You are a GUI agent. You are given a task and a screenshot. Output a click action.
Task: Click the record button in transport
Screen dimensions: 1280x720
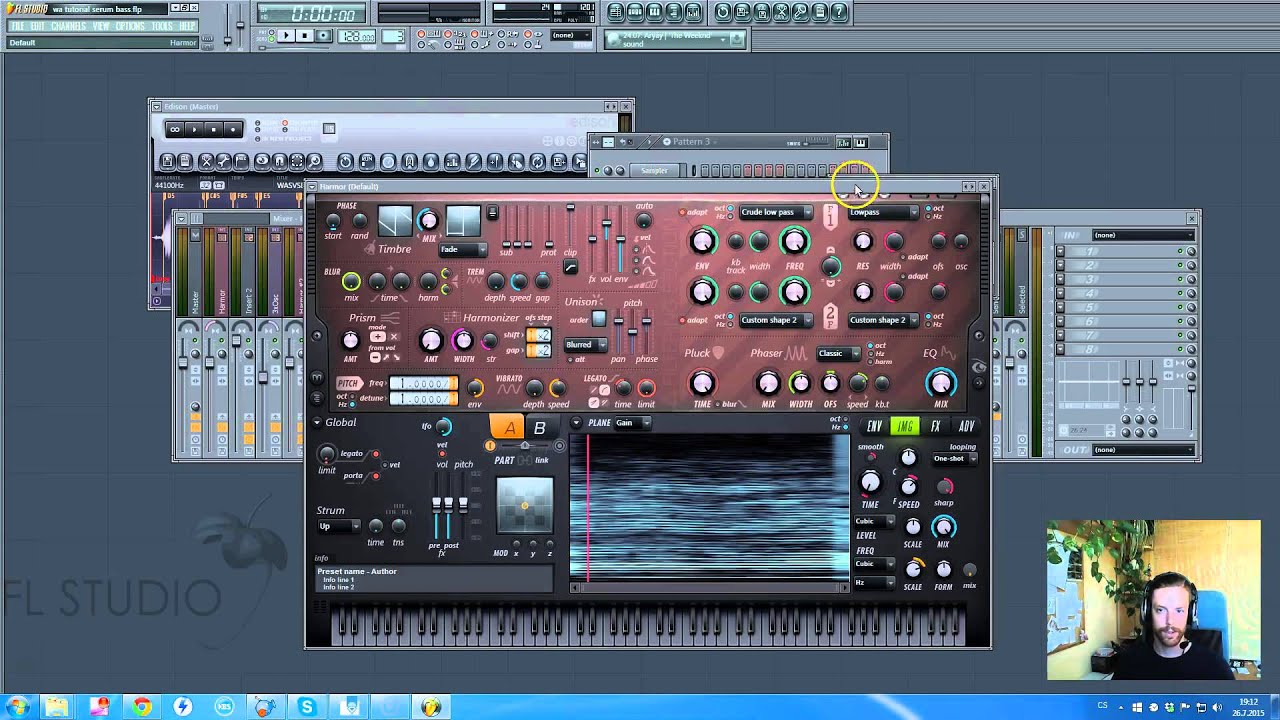tap(323, 36)
